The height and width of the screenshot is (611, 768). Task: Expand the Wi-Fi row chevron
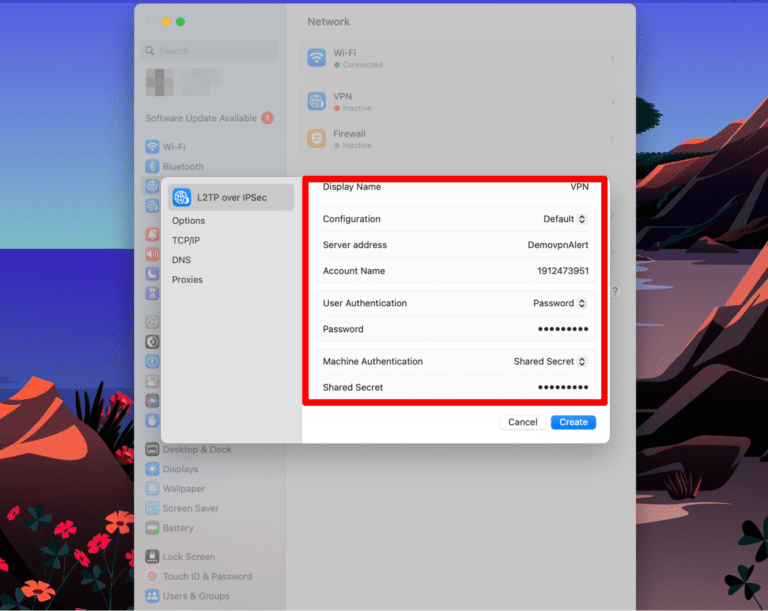(612, 58)
